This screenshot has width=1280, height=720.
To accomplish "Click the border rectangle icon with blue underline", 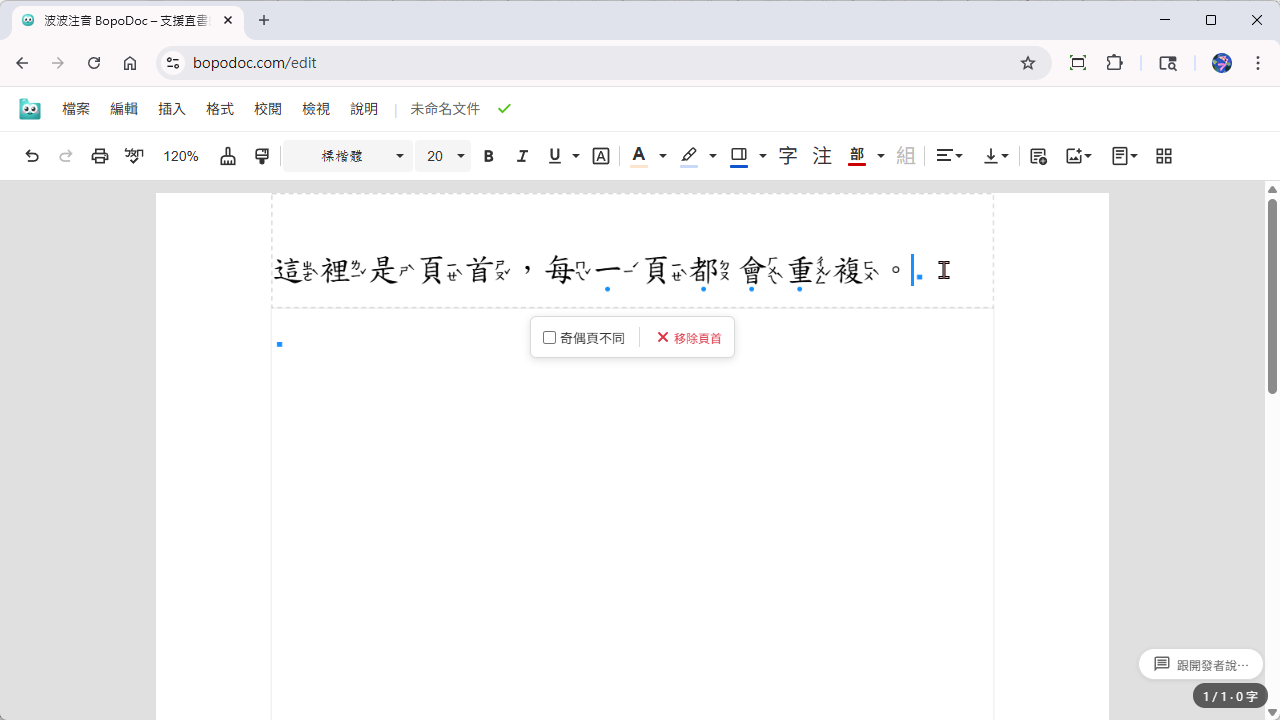I will pos(739,156).
